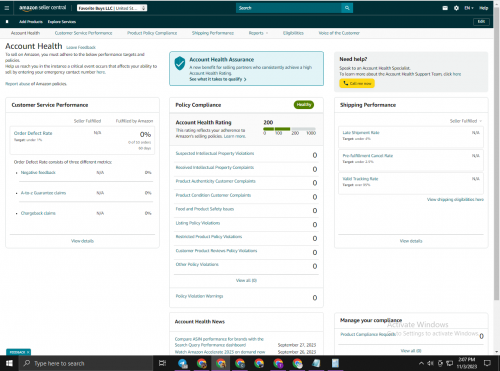This screenshot has width=500, height=371.
Task: Click the Call me now button
Action: tap(357, 83)
